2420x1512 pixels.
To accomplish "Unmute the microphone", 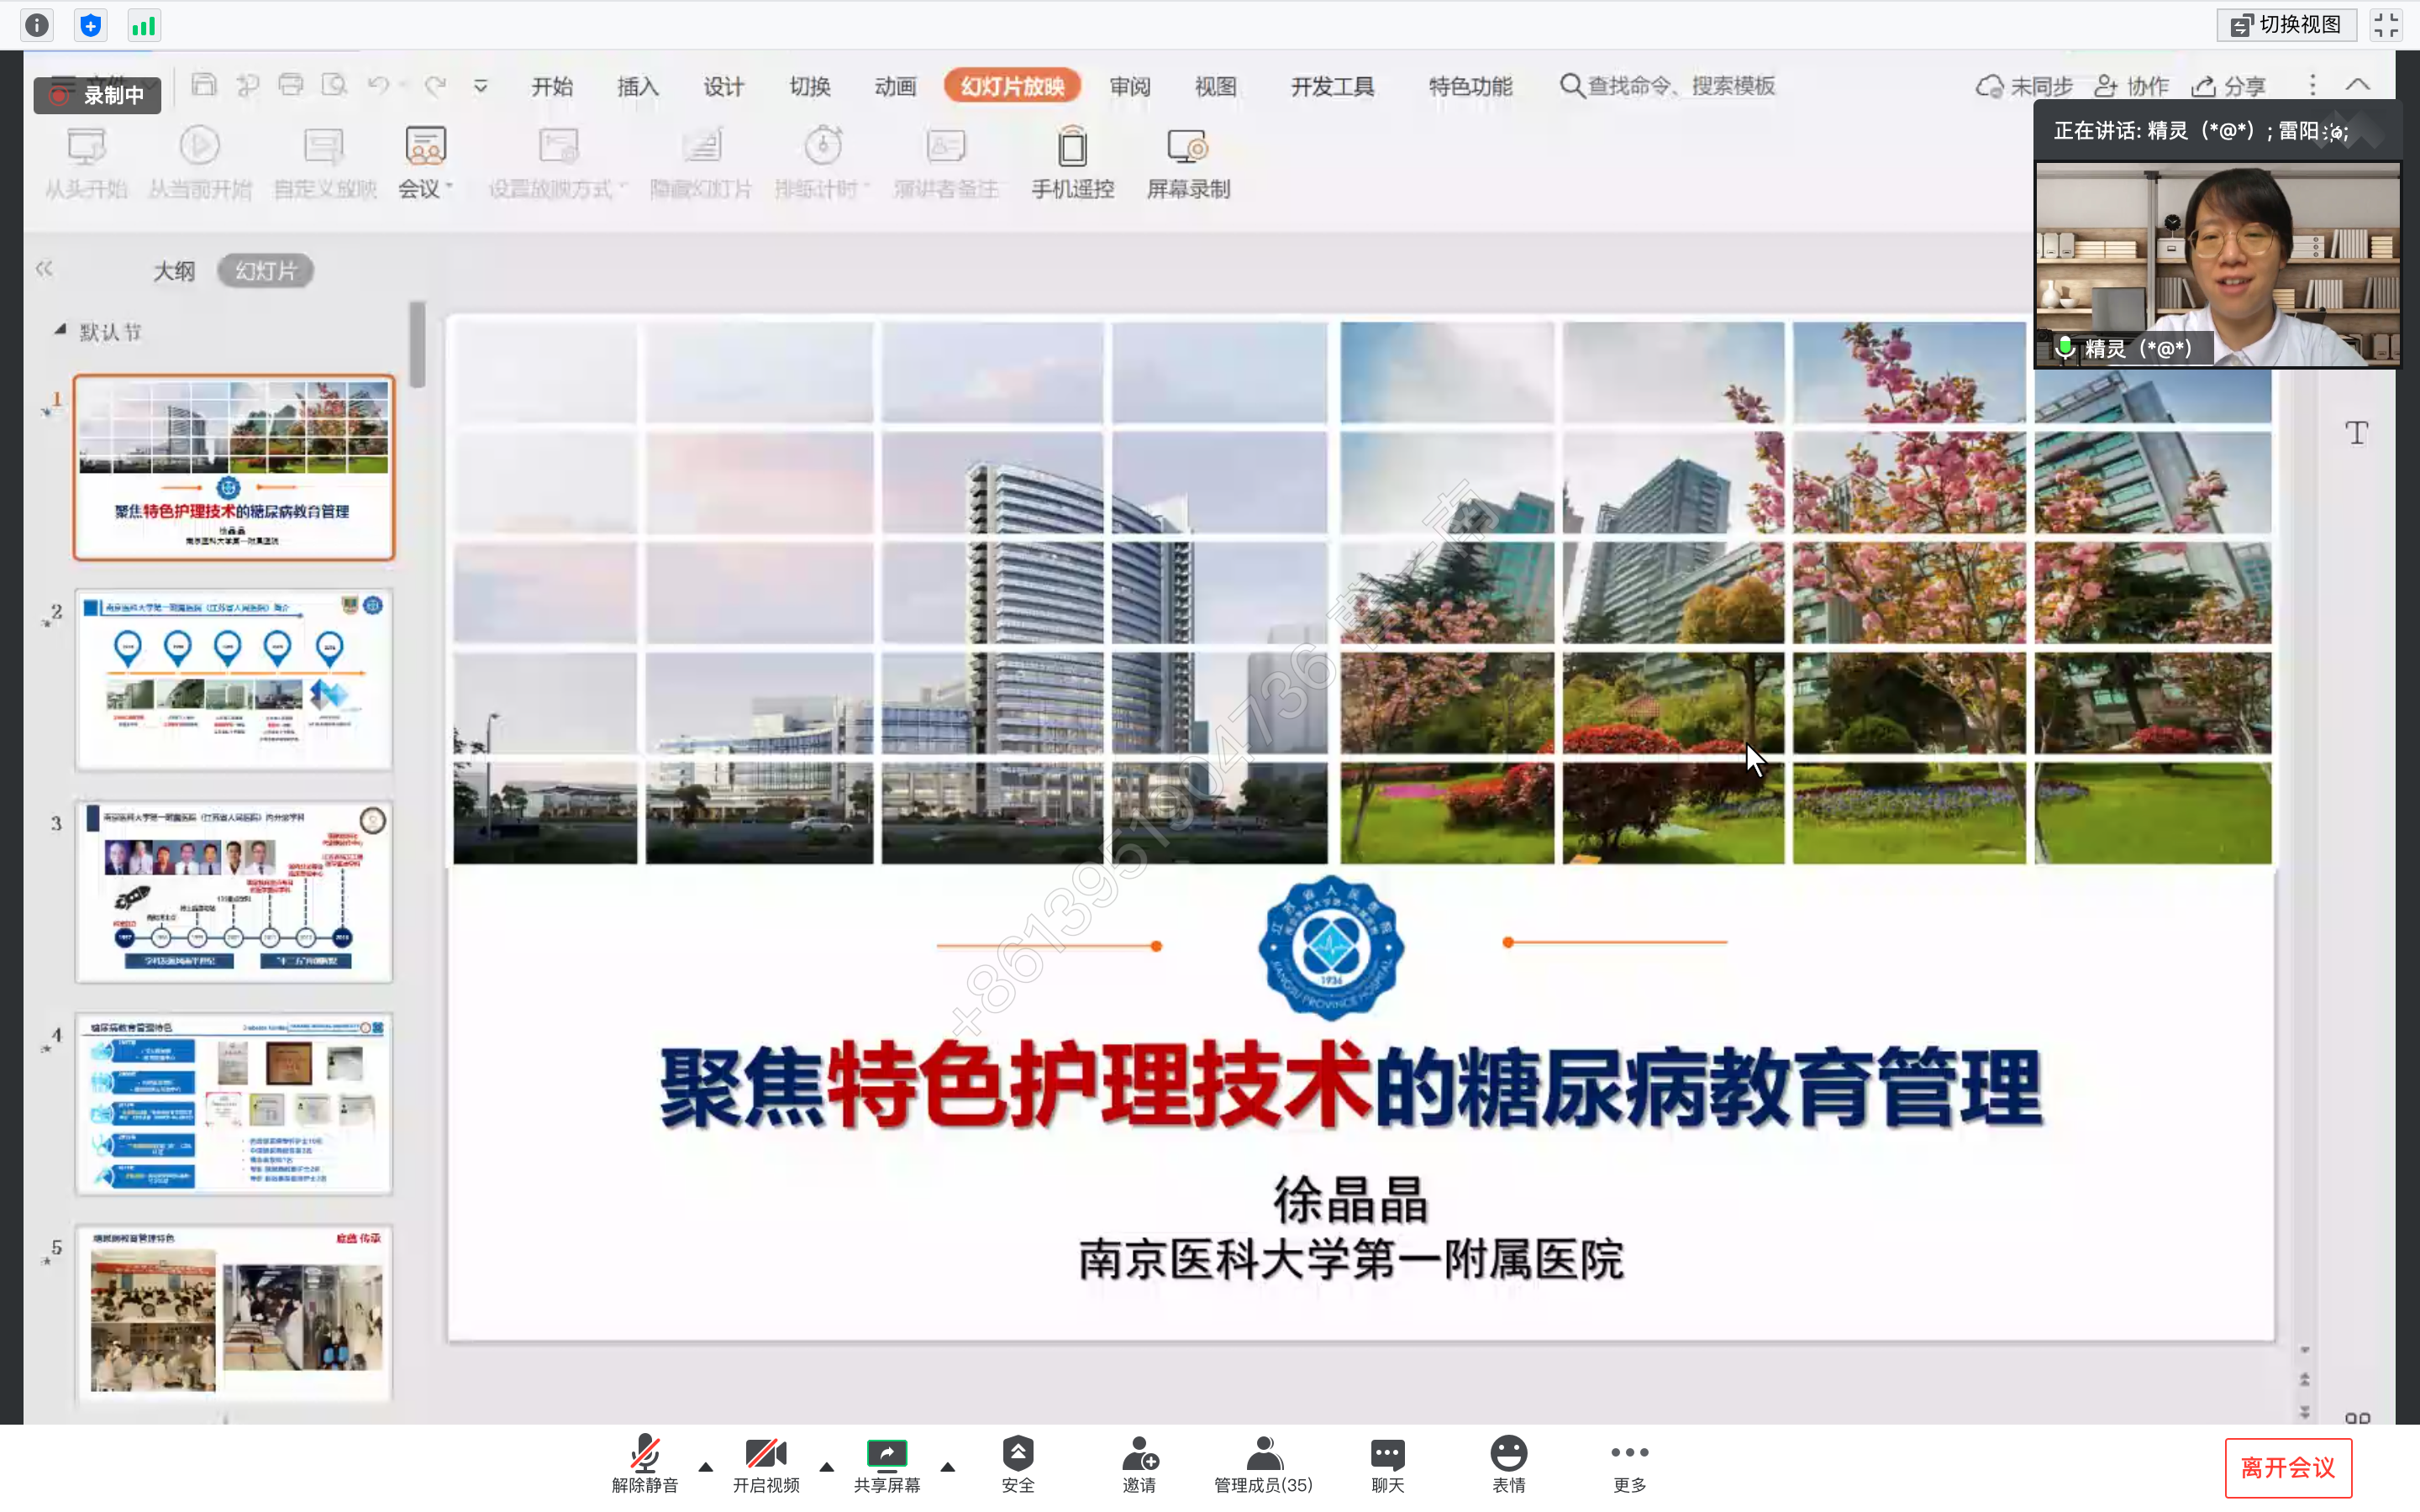I will pyautogui.click(x=645, y=1455).
